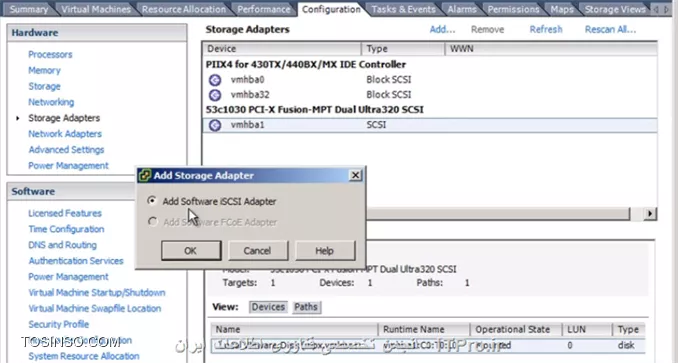Image resolution: width=678 pixels, height=363 pixels.
Task: Click the vmhba0 adapter icon
Action: 215,80
